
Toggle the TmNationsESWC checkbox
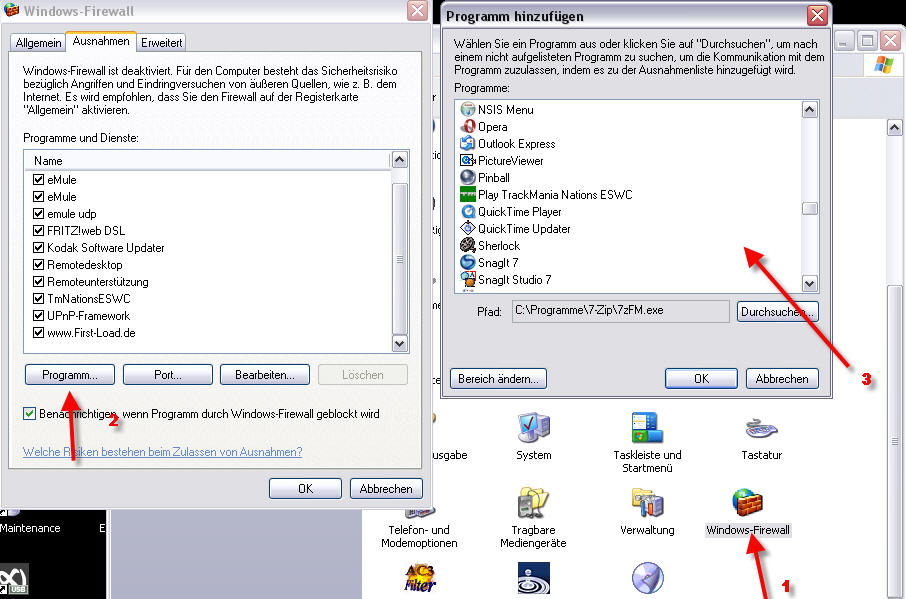tap(39, 299)
